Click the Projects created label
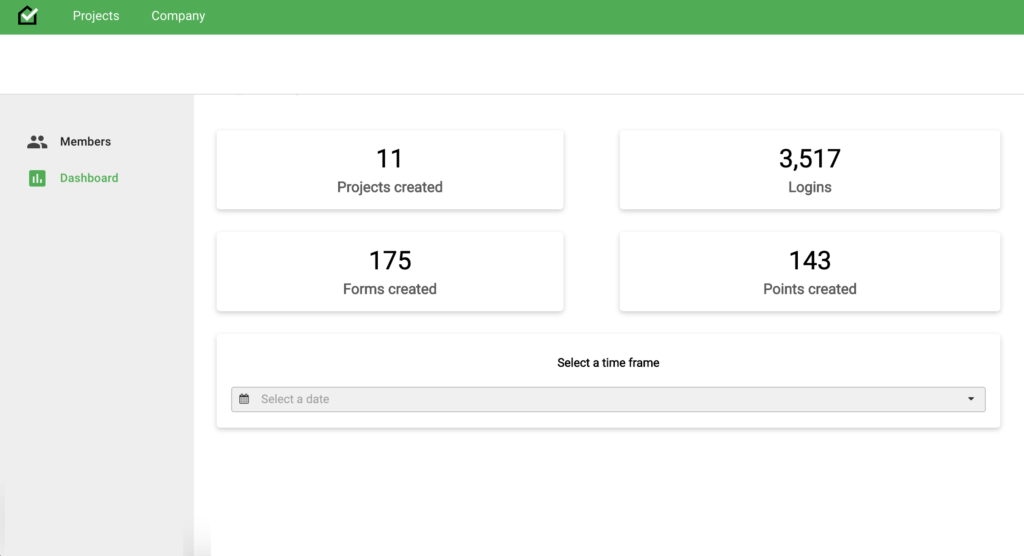The height and width of the screenshot is (556, 1024). click(x=390, y=187)
